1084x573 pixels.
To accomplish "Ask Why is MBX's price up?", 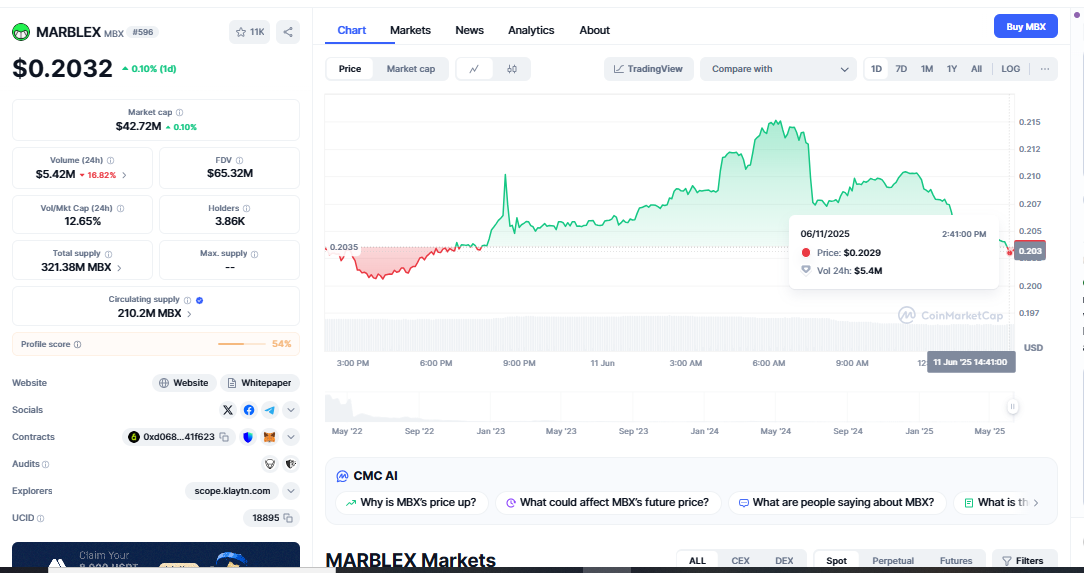I will (x=411, y=502).
